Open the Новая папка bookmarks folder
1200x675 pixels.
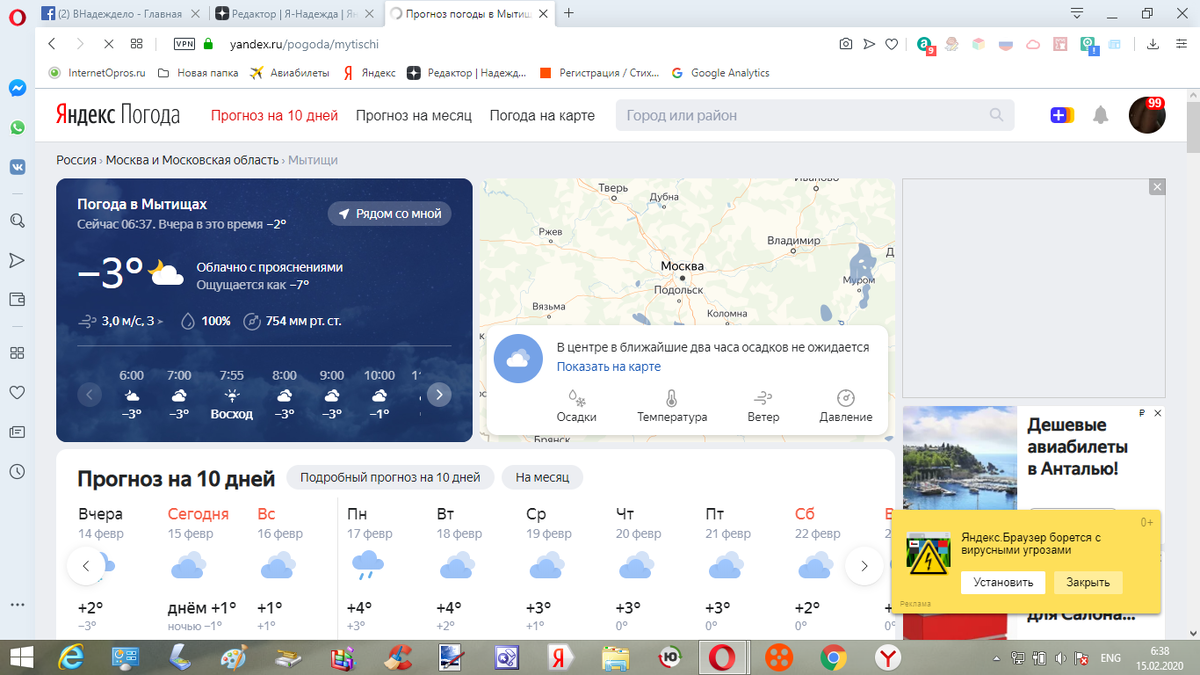coord(197,73)
